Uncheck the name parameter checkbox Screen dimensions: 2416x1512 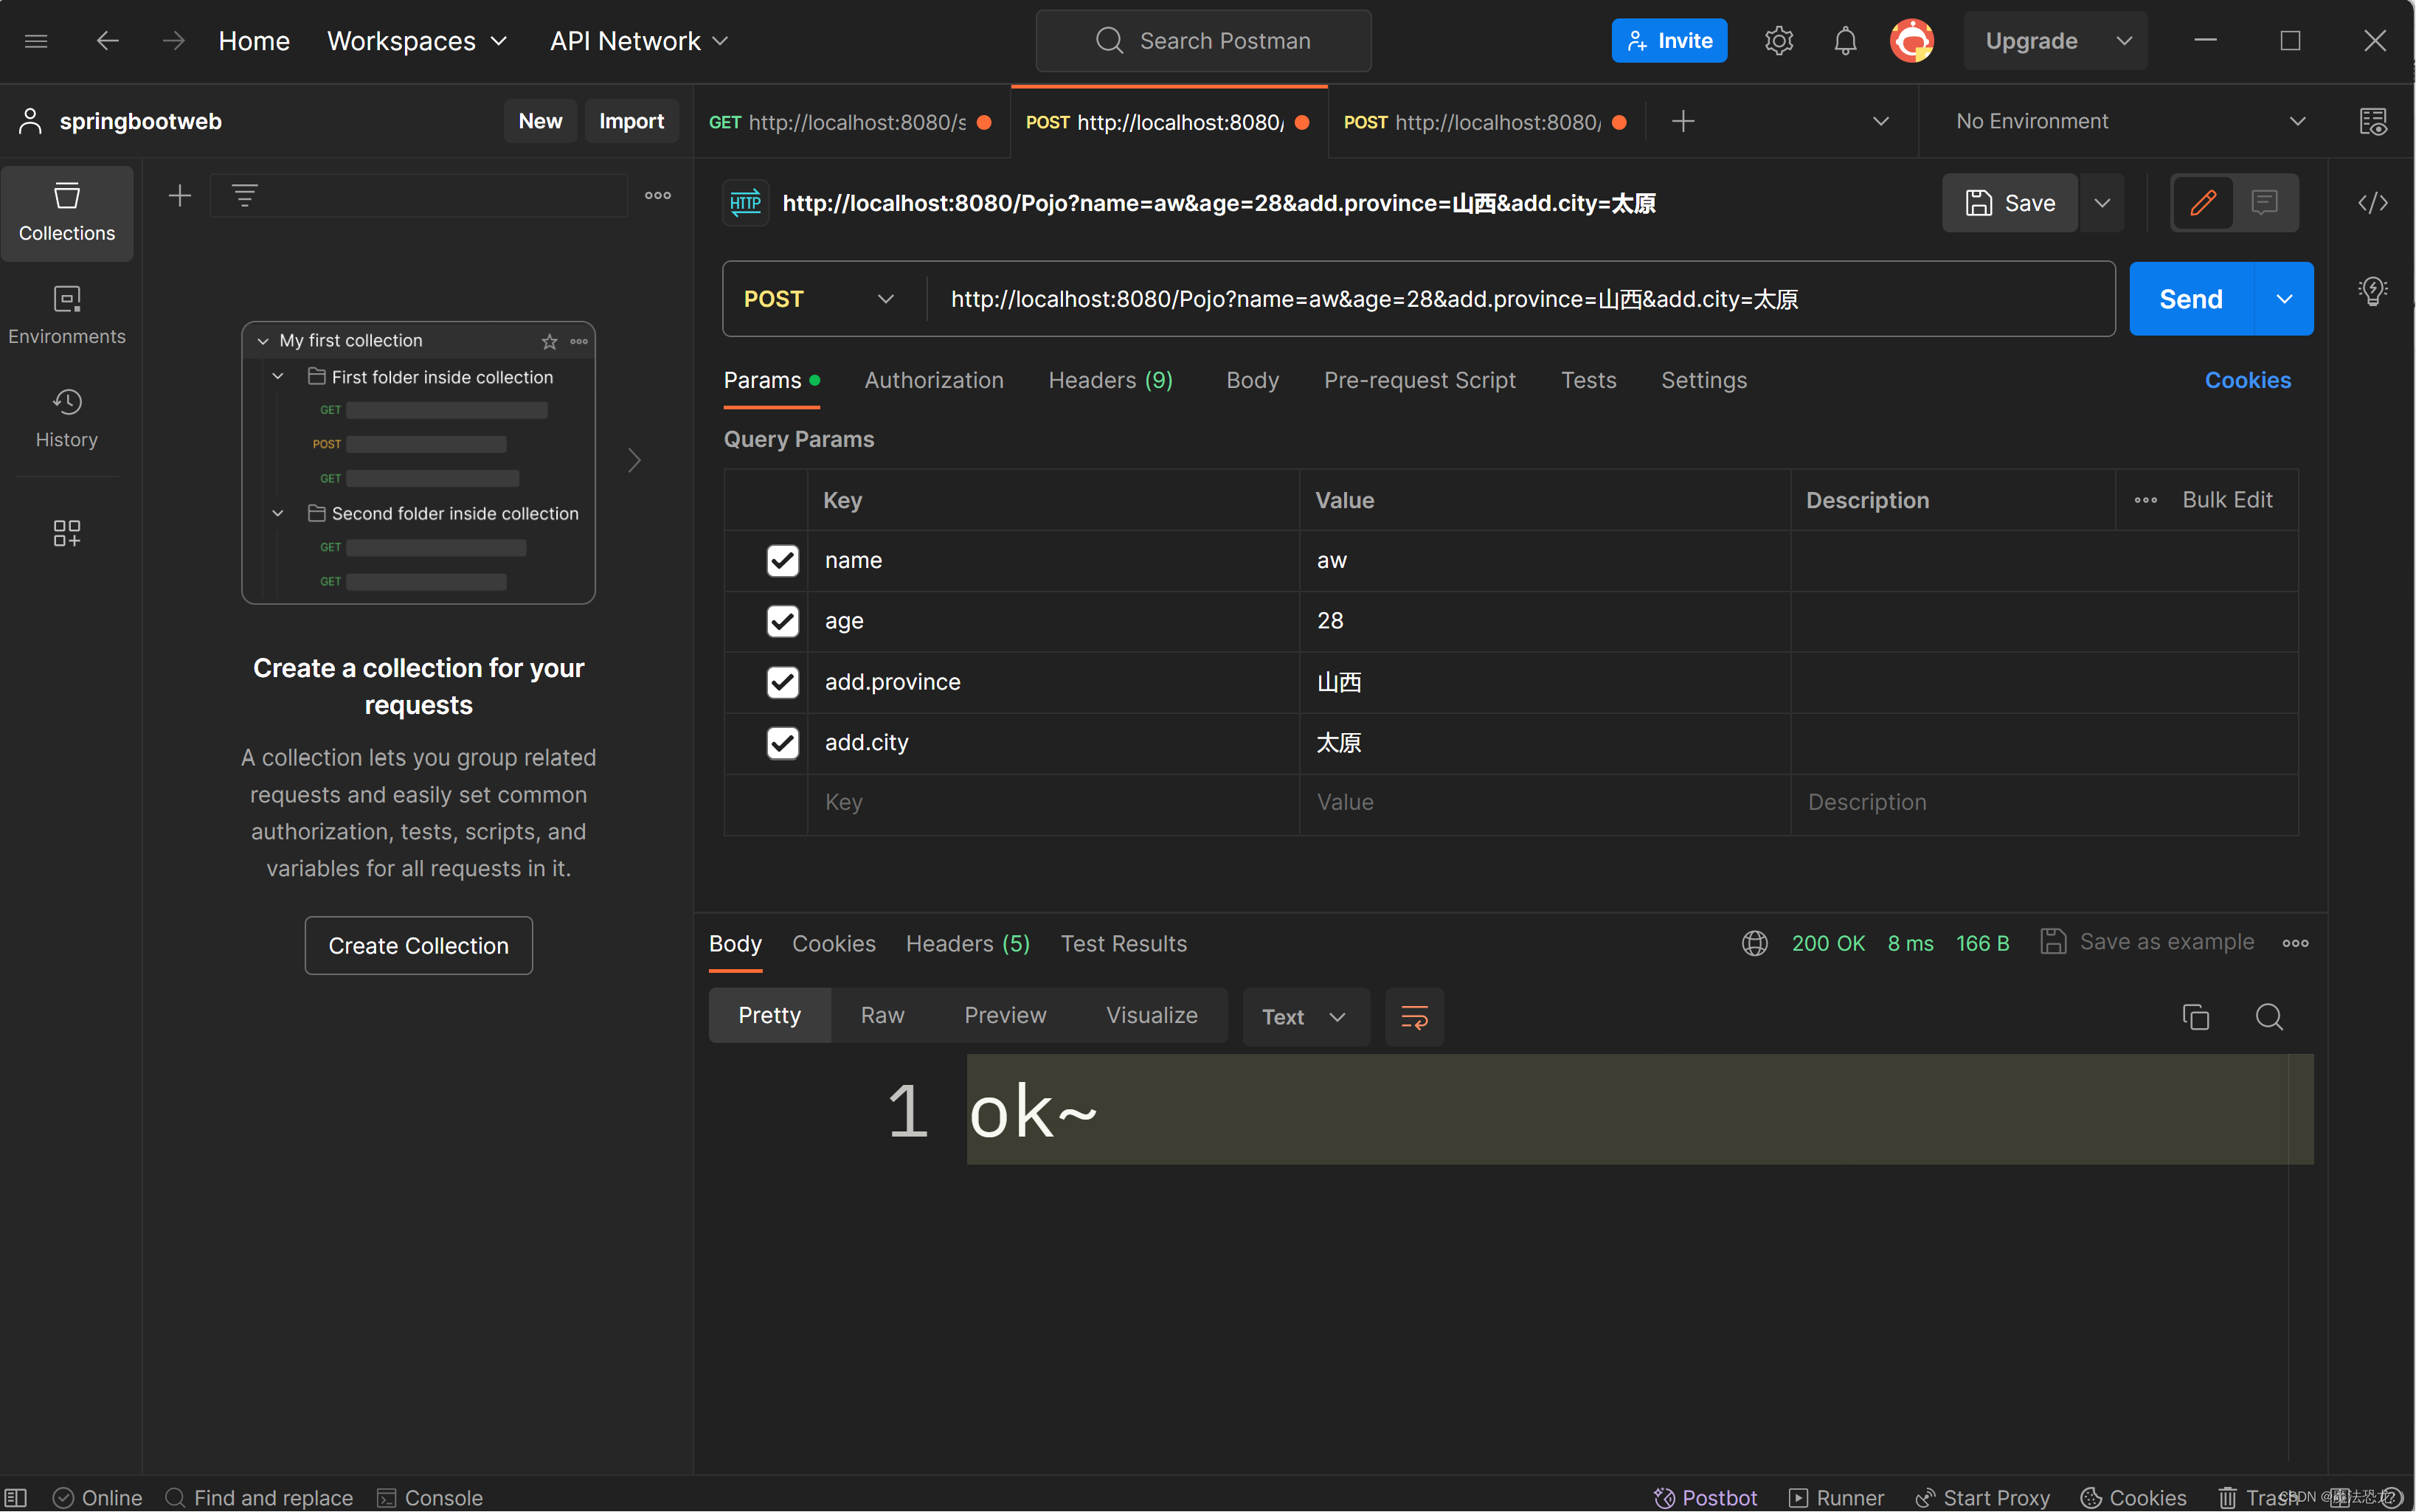pos(782,560)
